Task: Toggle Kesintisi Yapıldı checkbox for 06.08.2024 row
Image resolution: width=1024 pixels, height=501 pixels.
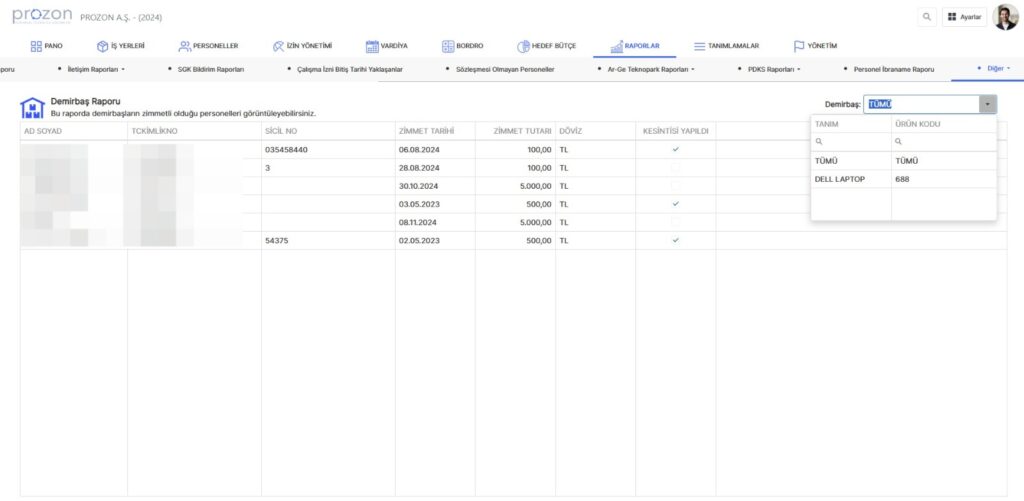Action: [675, 149]
